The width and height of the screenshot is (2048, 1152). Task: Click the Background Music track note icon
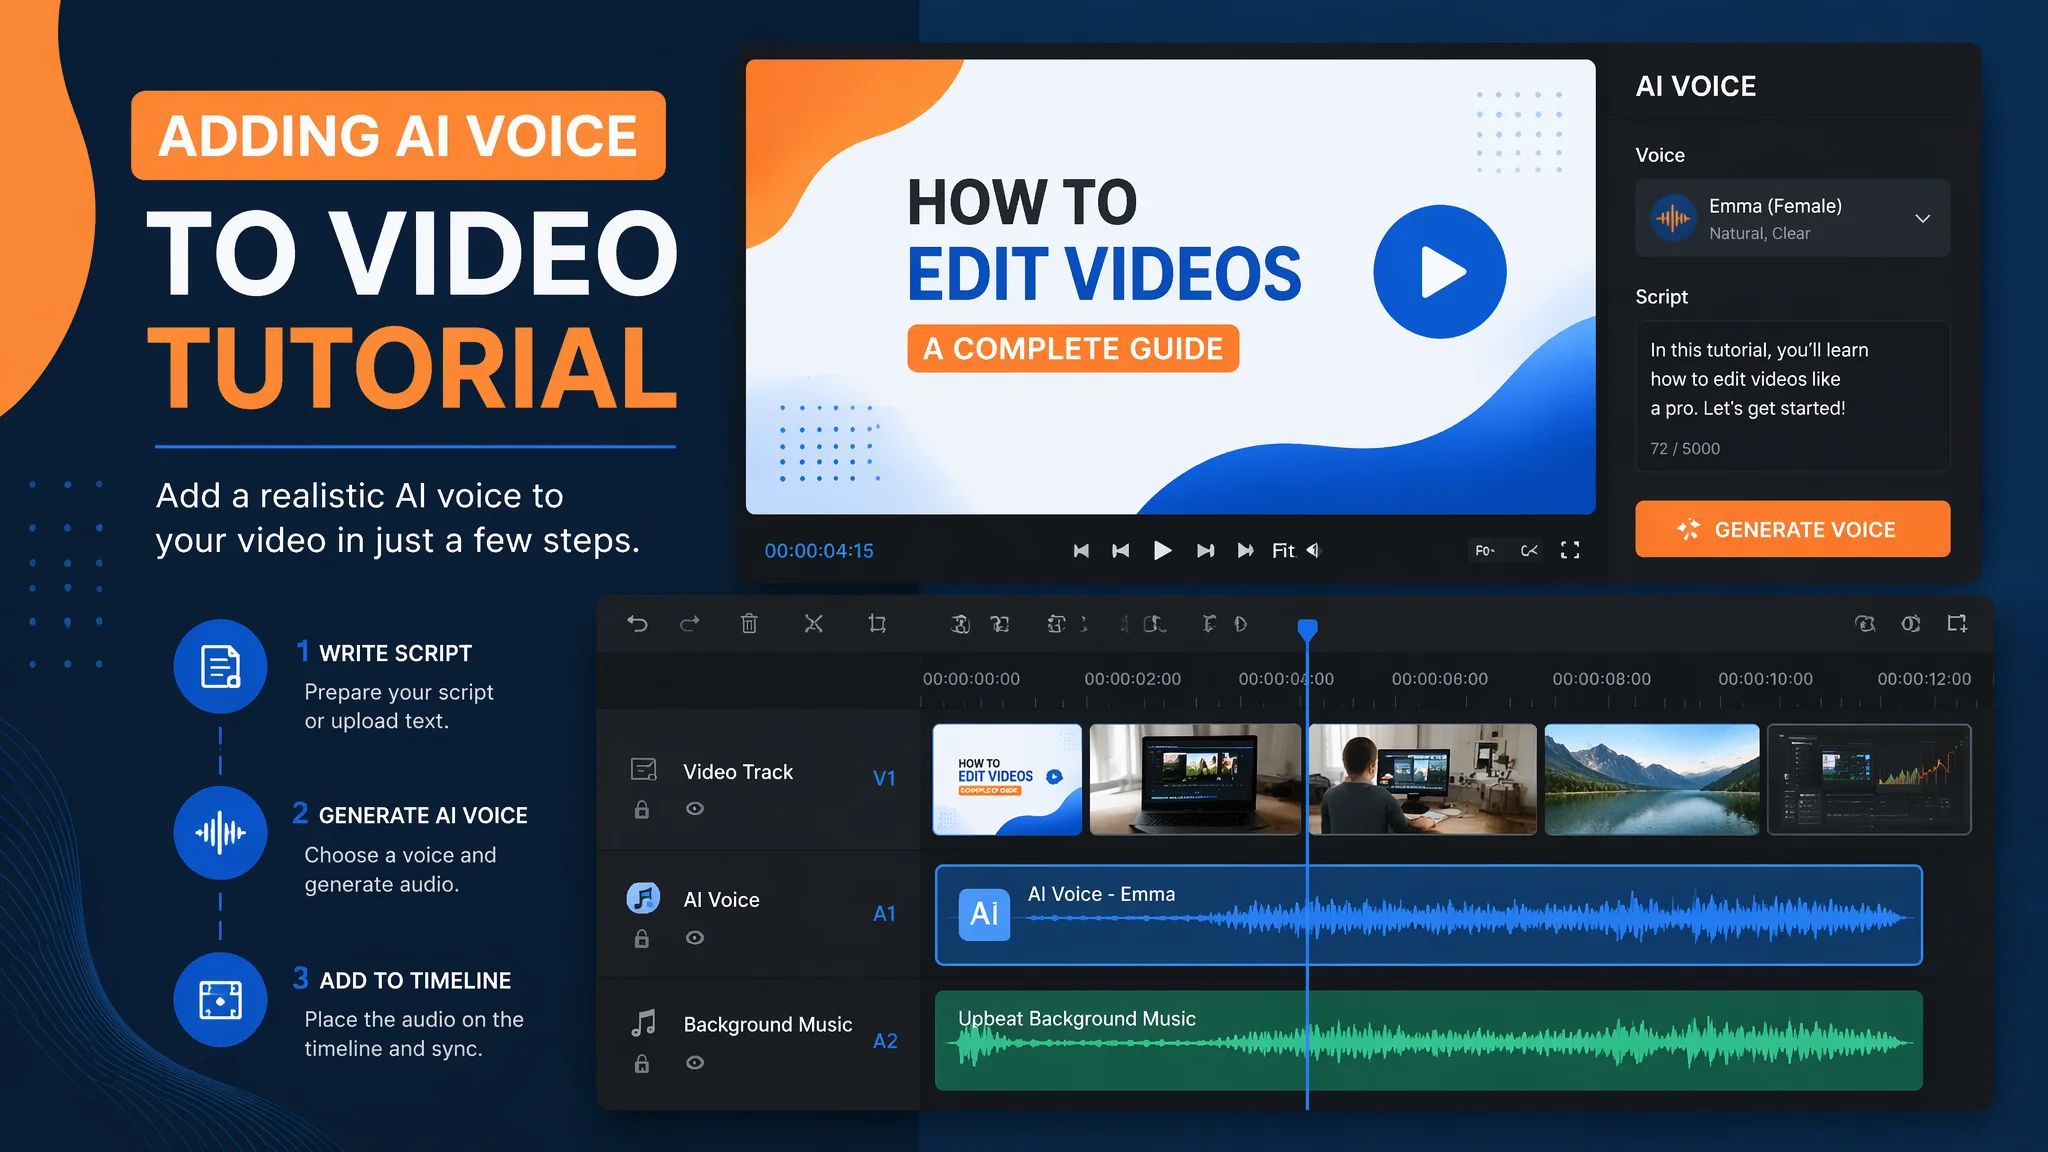[644, 1022]
